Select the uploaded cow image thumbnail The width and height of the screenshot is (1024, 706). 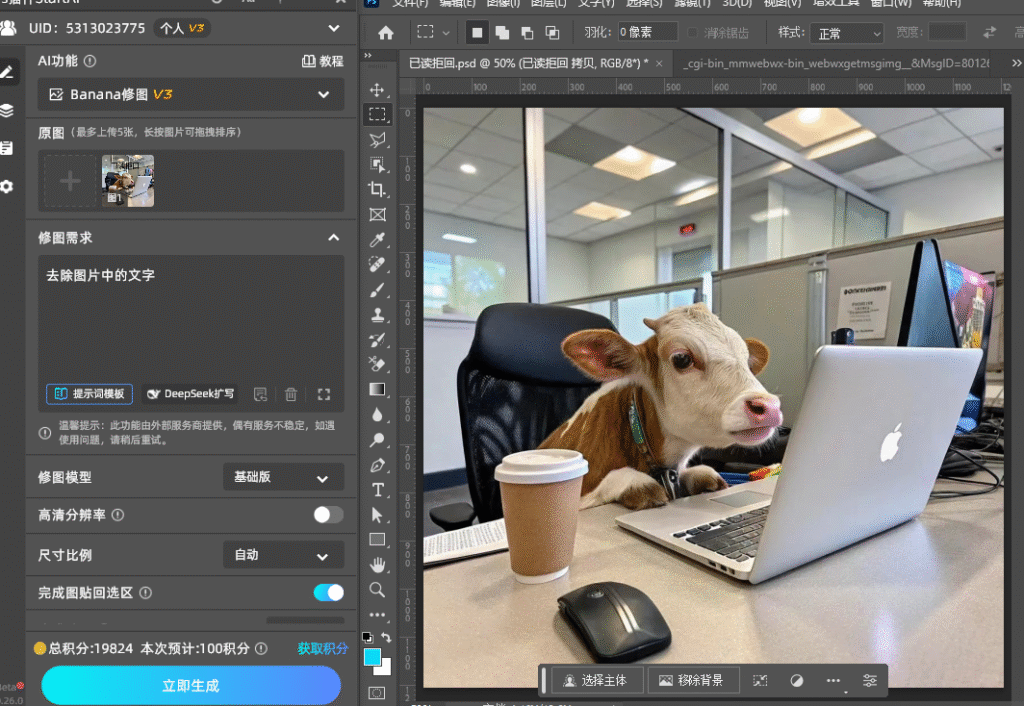click(128, 181)
